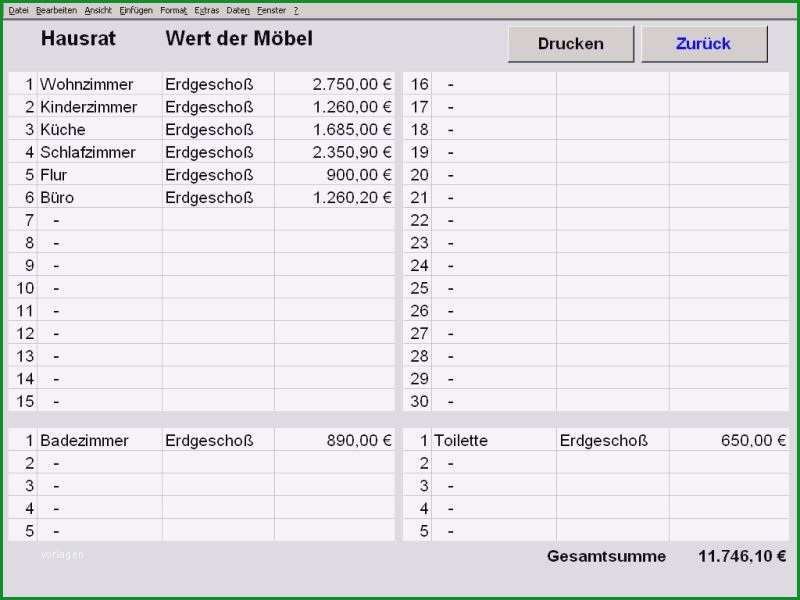Screen dimensions: 800x600
Task: Click the empty name field of row 16
Action: click(494, 84)
